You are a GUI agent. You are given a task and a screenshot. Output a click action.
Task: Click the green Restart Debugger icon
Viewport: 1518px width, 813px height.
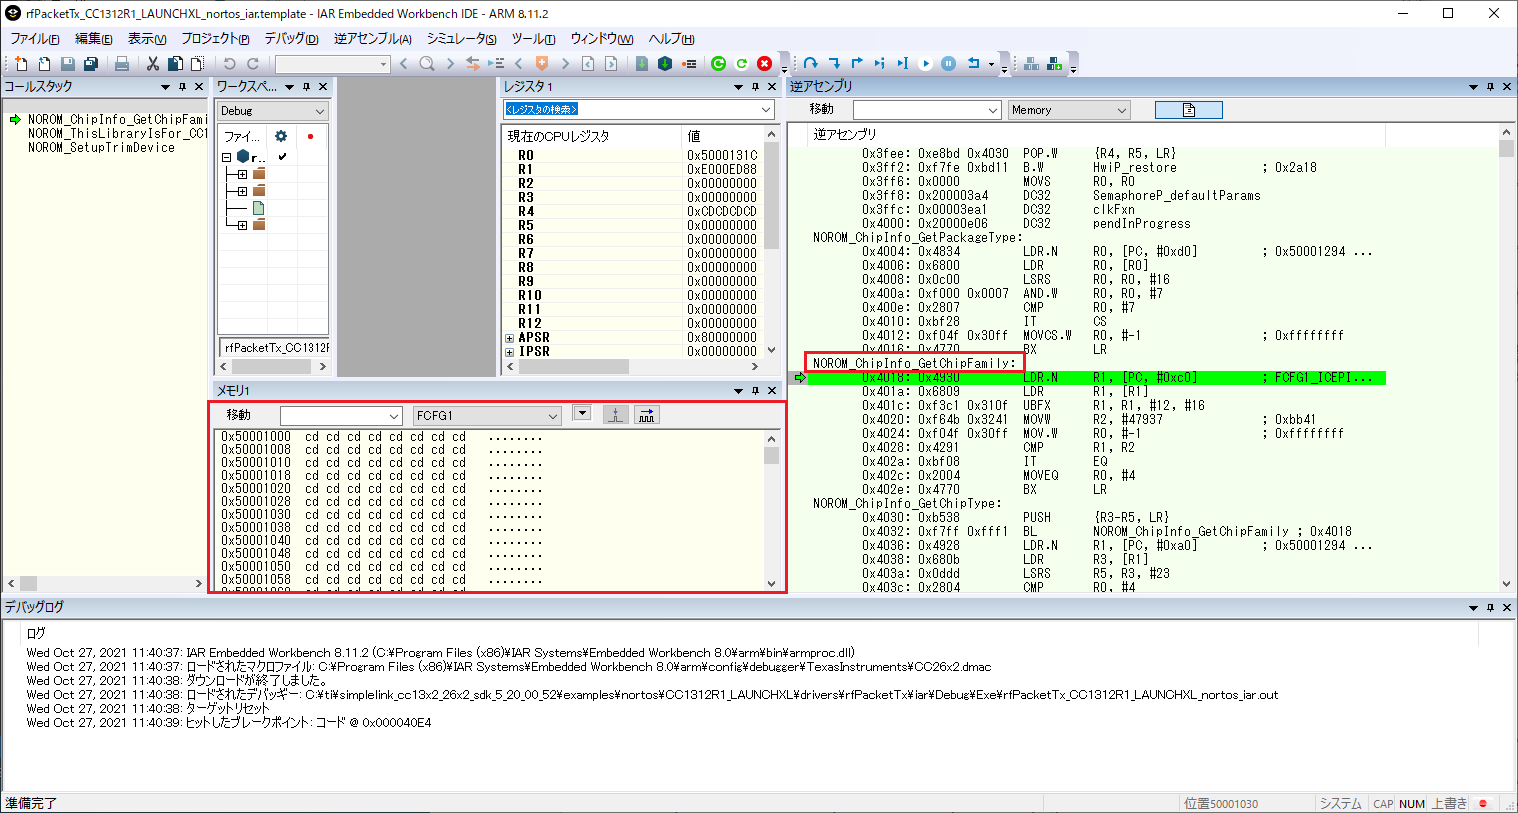click(x=718, y=63)
